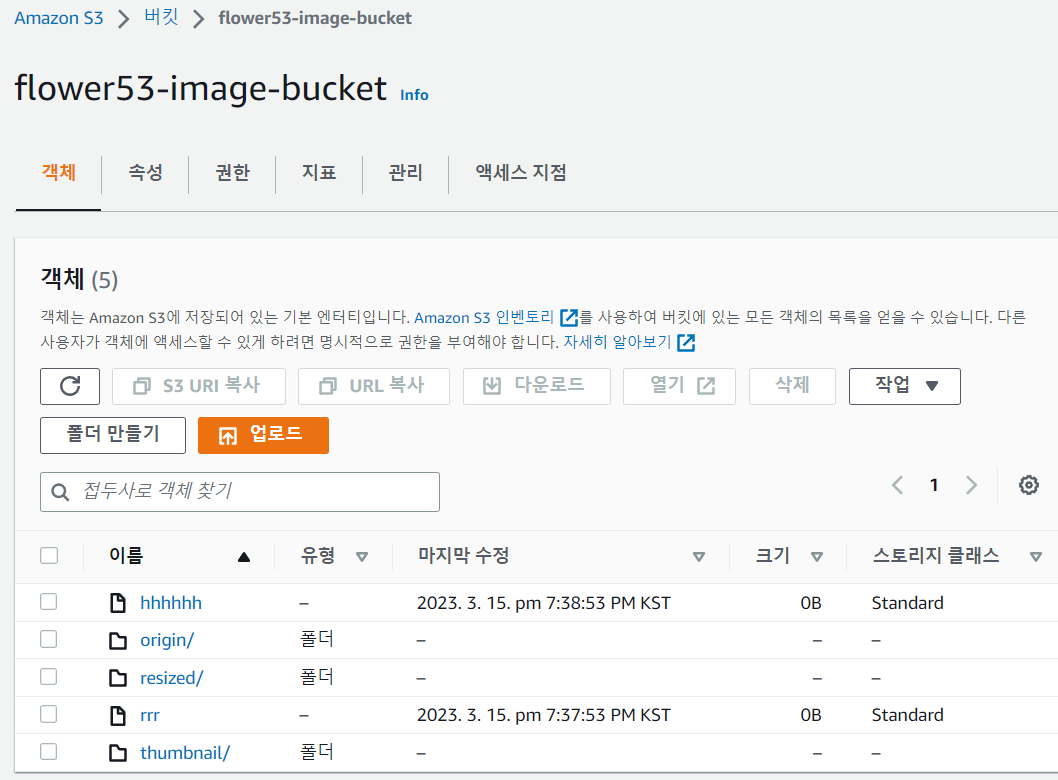The height and width of the screenshot is (780, 1058).
Task: Click the prefix search input field
Action: pos(240,492)
